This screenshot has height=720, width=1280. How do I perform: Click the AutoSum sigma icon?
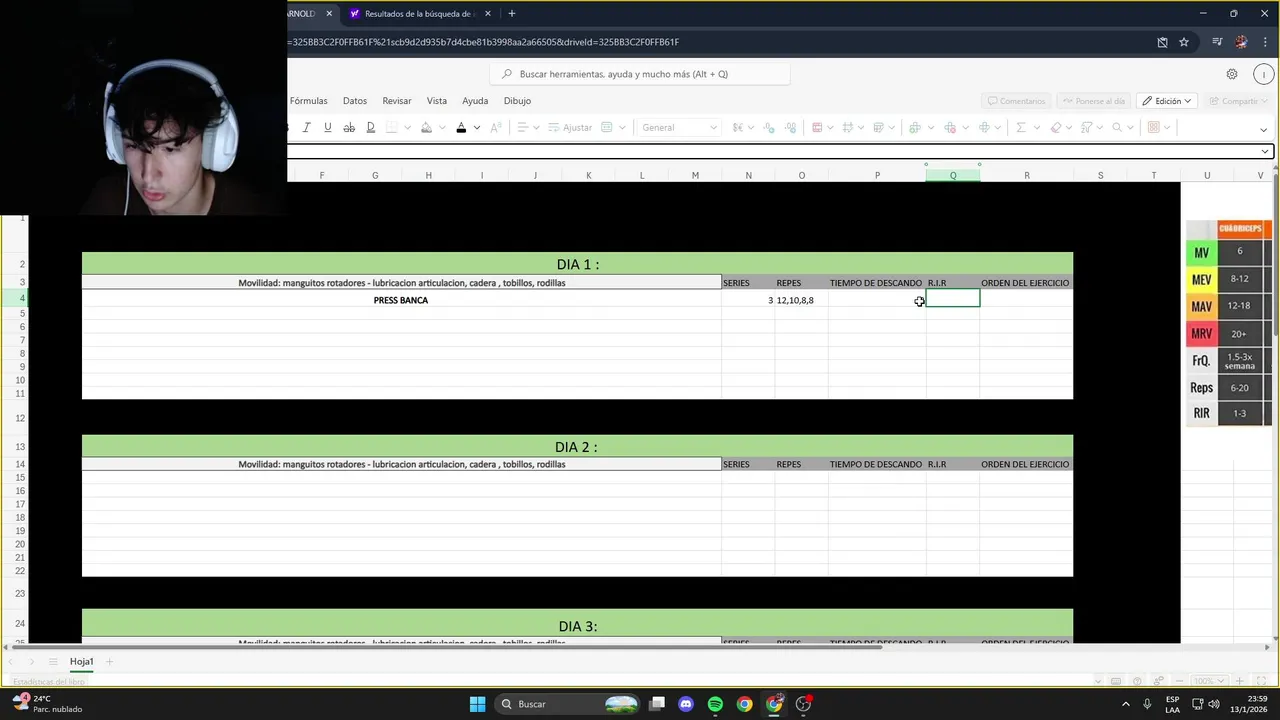point(1021,127)
